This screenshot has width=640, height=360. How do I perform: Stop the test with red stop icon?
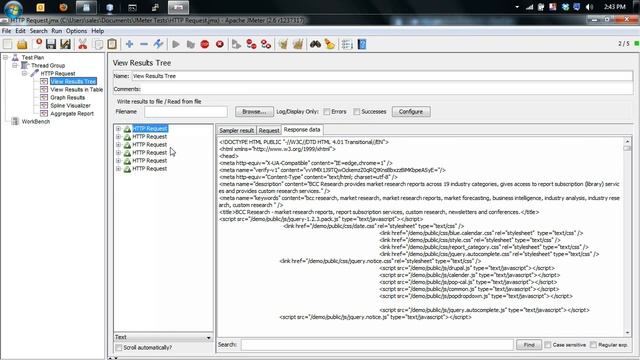click(205, 44)
